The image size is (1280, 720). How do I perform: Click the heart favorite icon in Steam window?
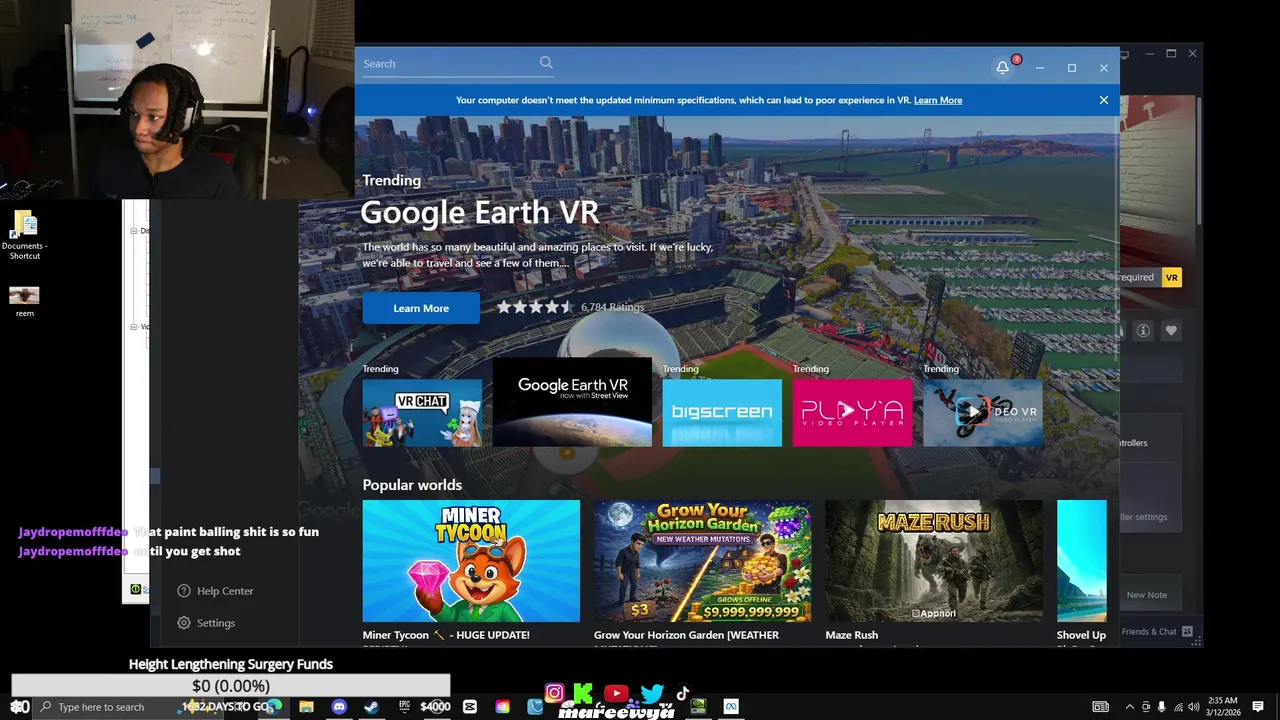tap(1171, 331)
